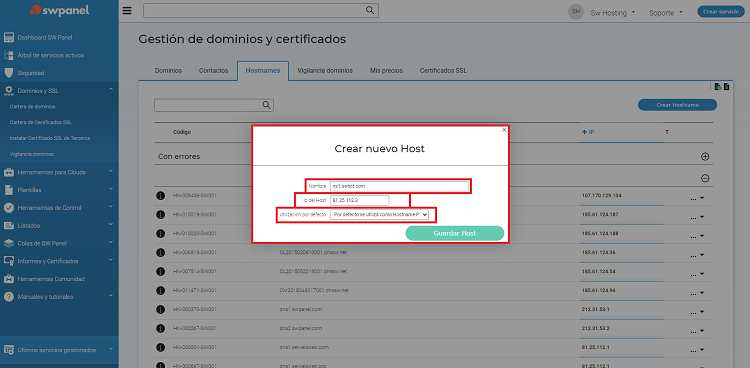Click info icon for HN-000001-SW001
Image resolution: width=750 pixels, height=368 pixels.
coord(161,347)
